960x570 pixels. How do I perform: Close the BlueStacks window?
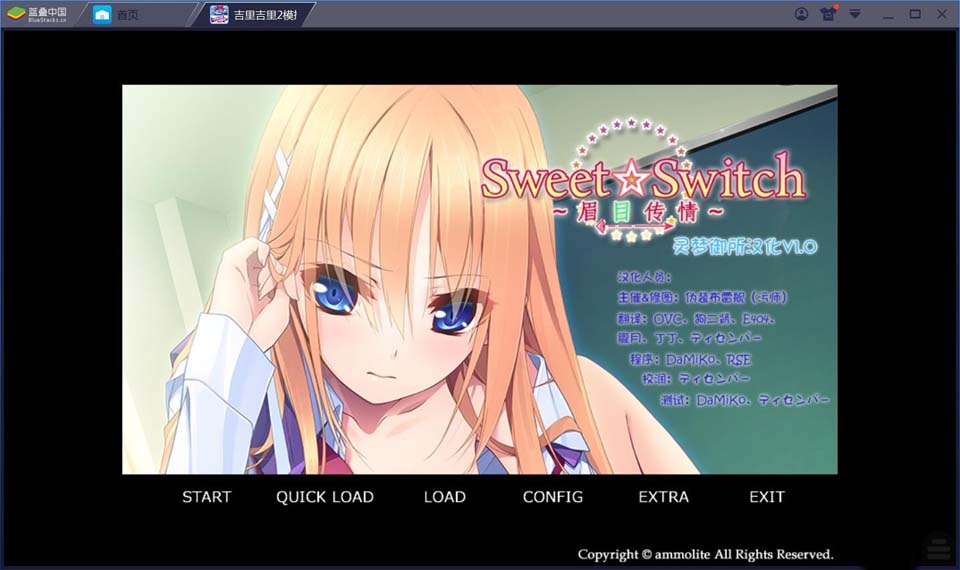[942, 13]
